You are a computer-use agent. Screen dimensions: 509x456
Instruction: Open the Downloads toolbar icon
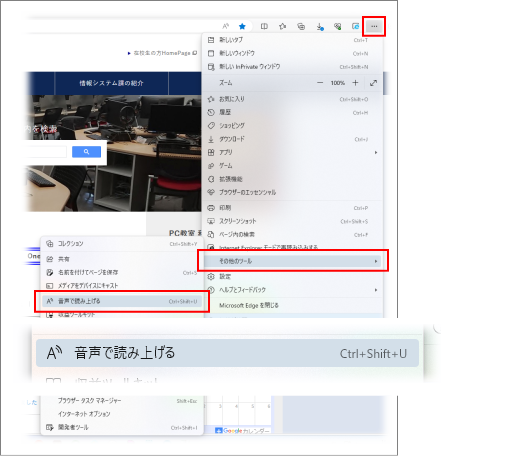(x=320, y=26)
